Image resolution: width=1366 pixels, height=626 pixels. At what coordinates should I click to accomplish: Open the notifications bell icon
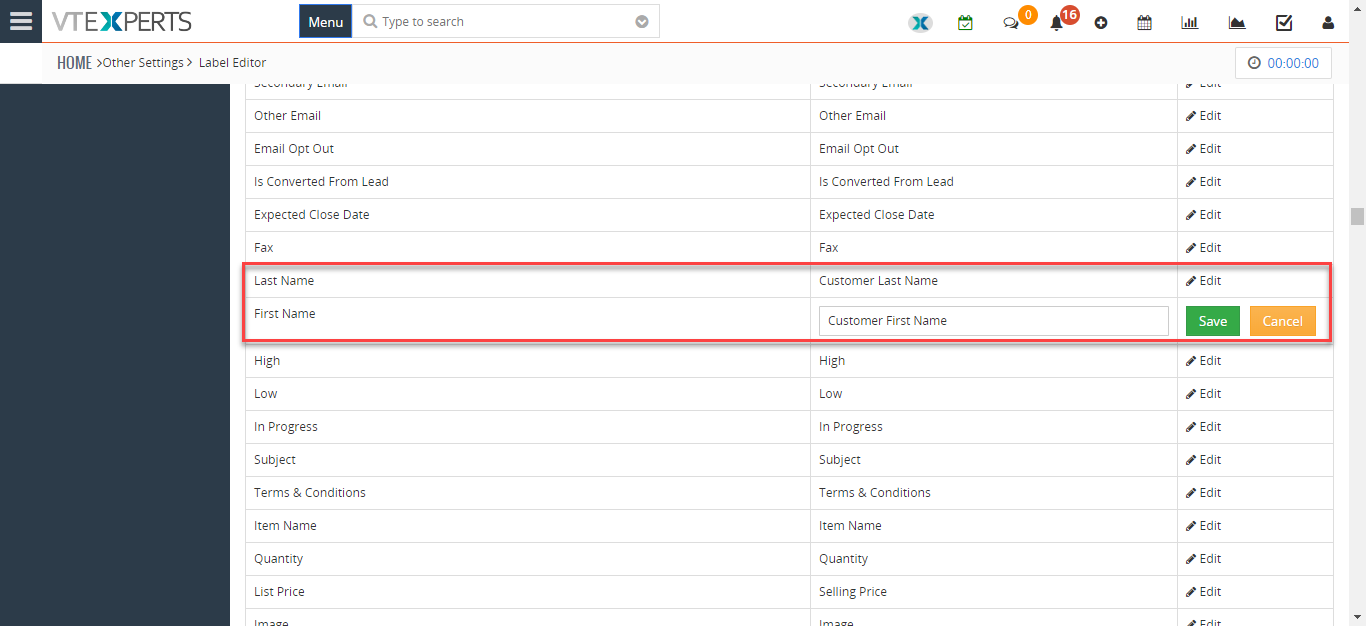1056,23
